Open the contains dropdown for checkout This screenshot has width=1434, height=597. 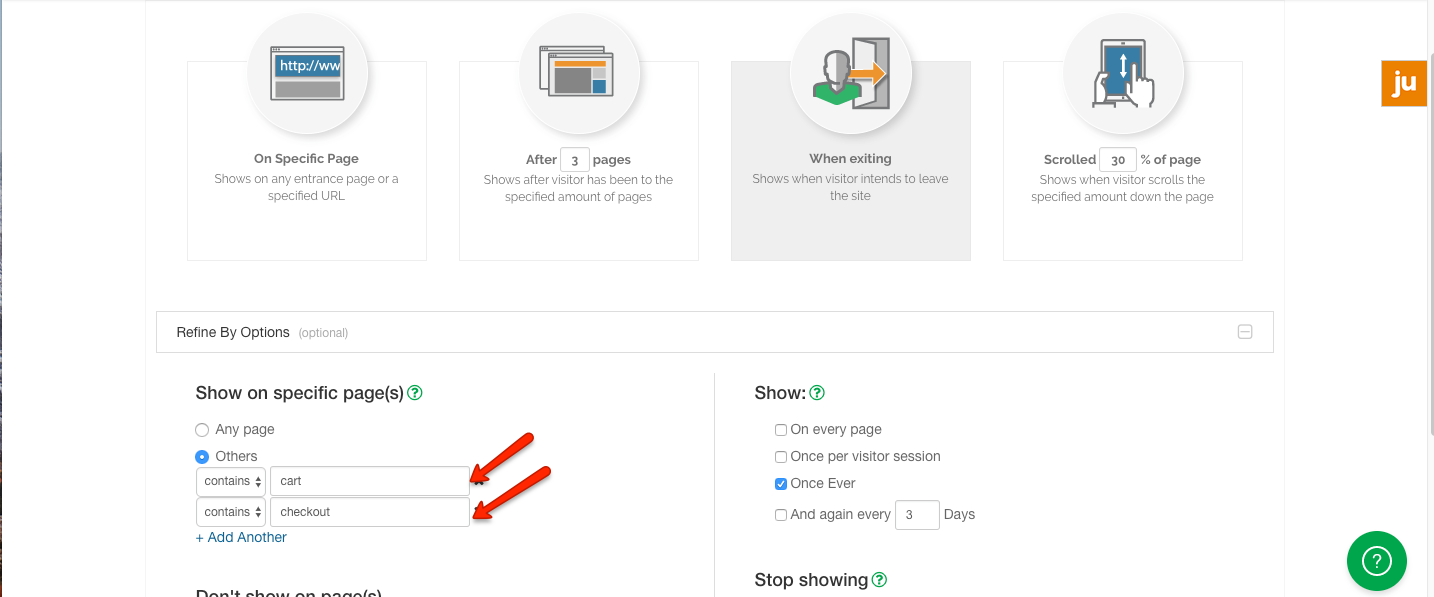pyautogui.click(x=231, y=512)
